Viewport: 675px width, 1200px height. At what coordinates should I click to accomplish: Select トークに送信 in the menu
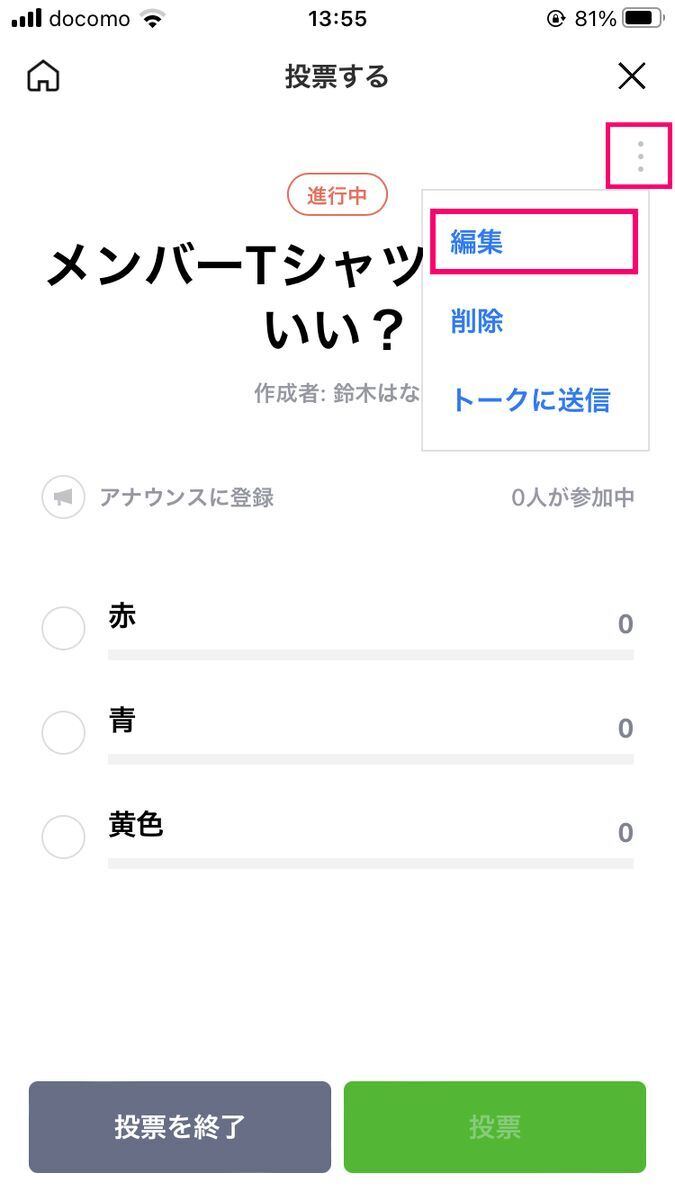click(x=533, y=400)
